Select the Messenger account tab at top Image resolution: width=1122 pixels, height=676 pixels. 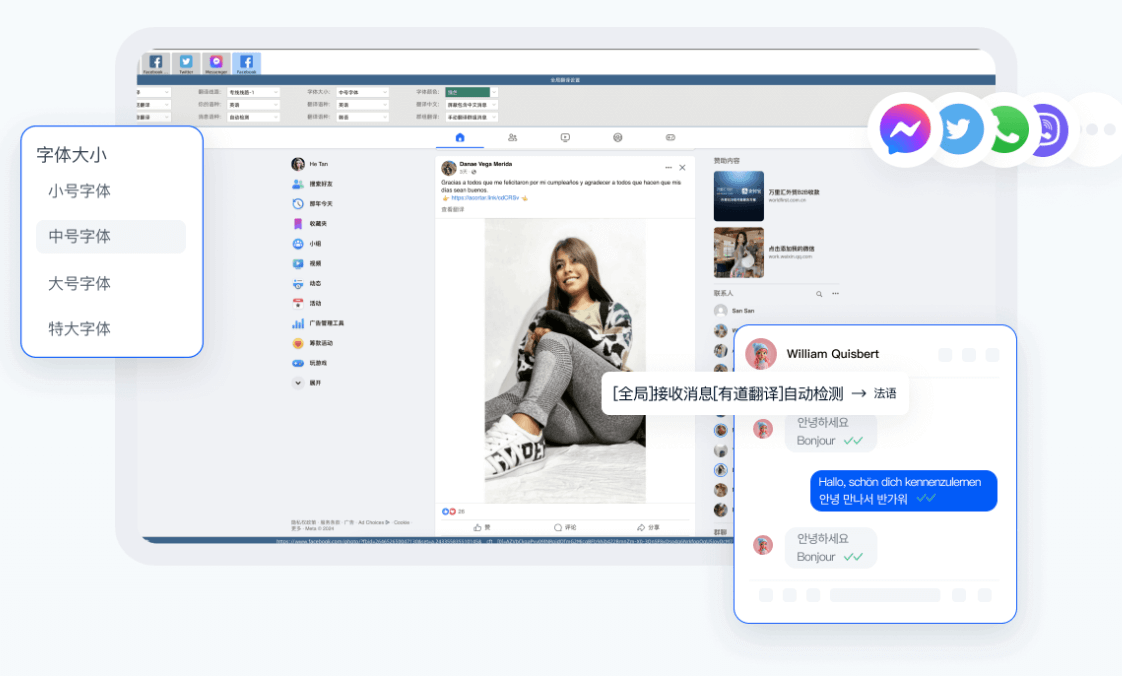[x=216, y=64]
